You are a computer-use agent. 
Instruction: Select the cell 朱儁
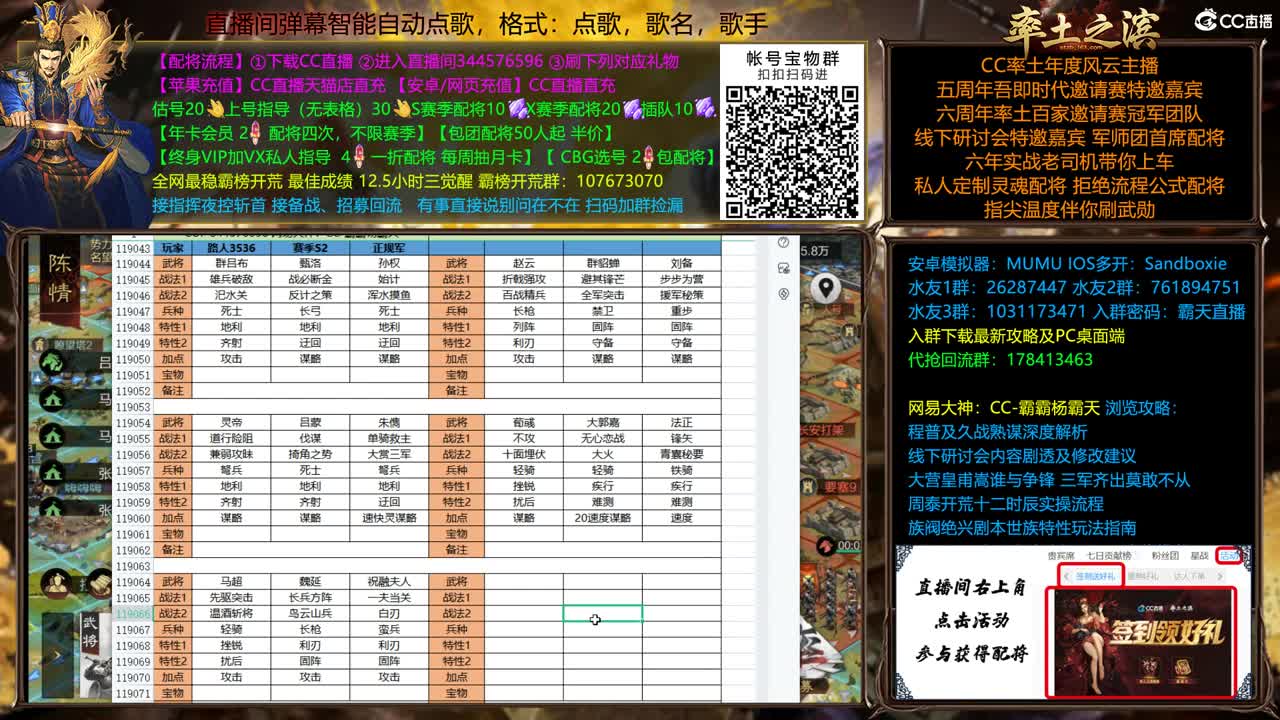click(x=389, y=423)
